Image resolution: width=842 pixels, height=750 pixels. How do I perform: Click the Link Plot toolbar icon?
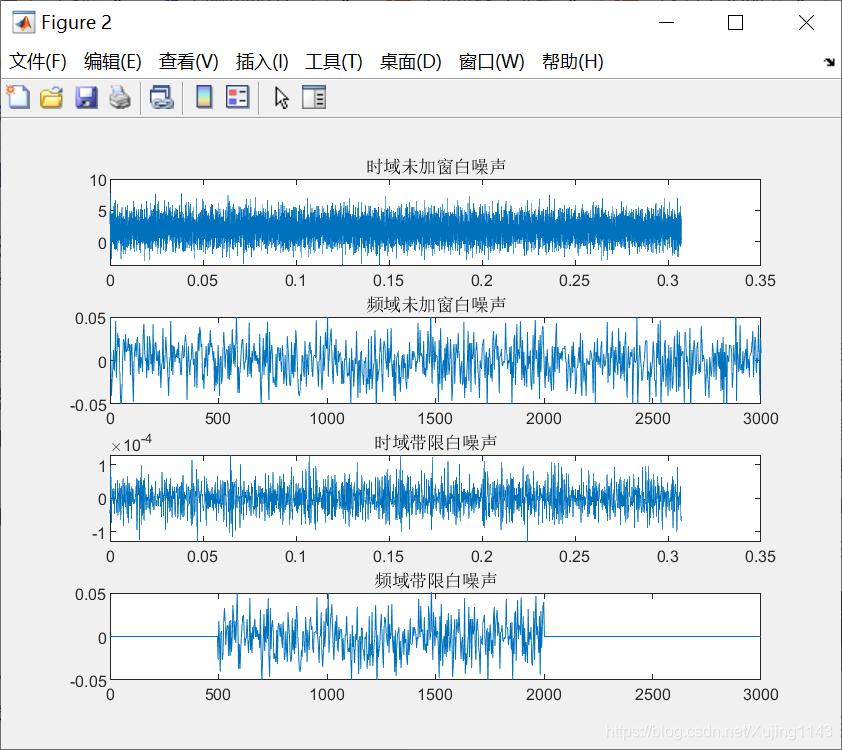click(161, 98)
